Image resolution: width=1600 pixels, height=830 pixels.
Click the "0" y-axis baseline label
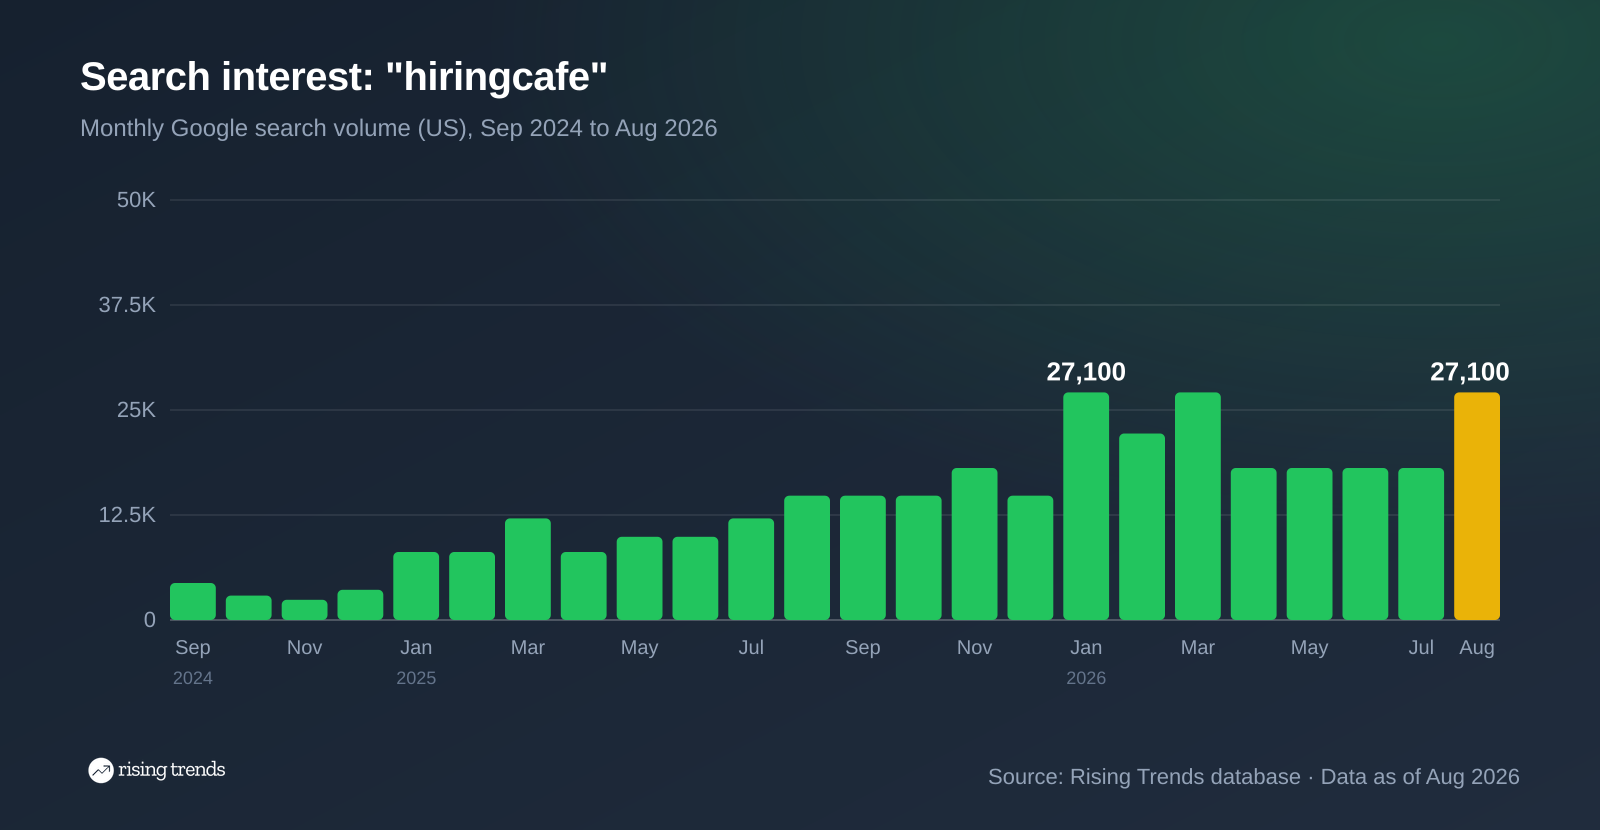pyautogui.click(x=150, y=620)
